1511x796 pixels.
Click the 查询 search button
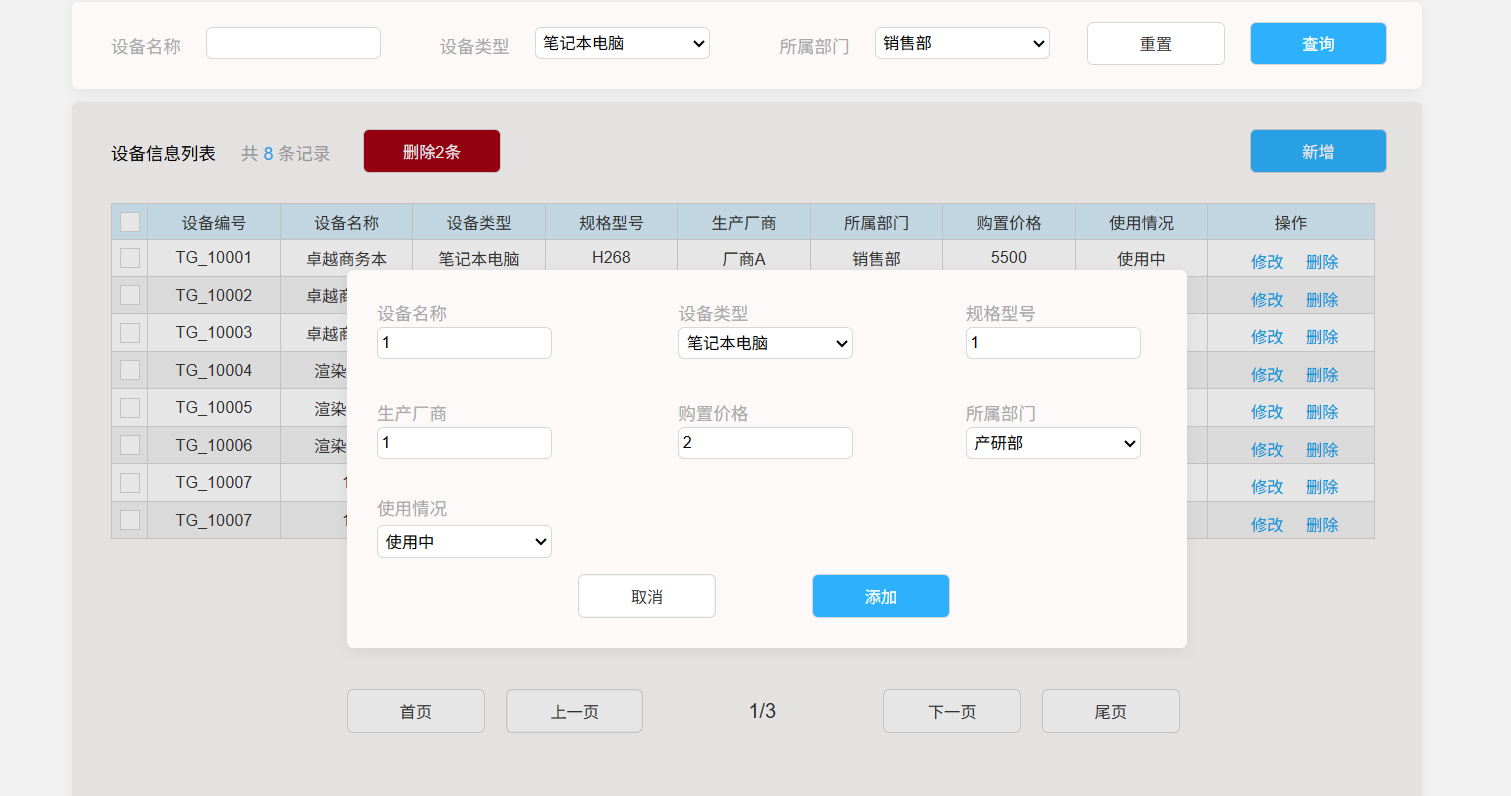pyautogui.click(x=1318, y=44)
